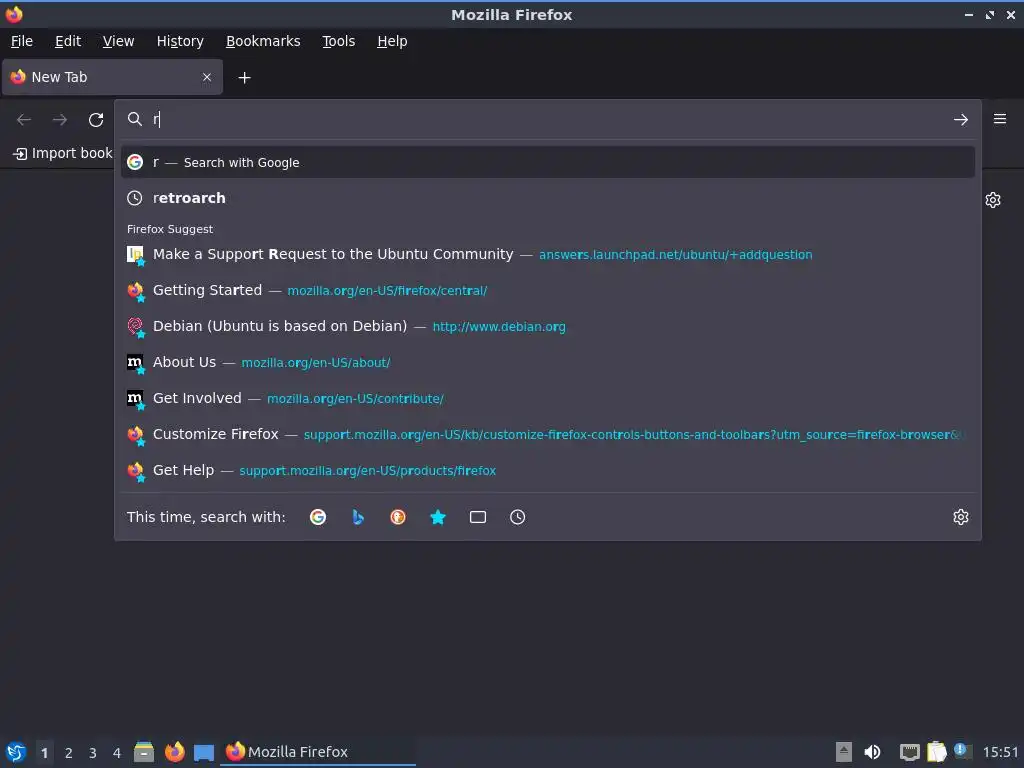Screen dimensions: 1024x768
Task: Open the network tray icon
Action: 910,752
